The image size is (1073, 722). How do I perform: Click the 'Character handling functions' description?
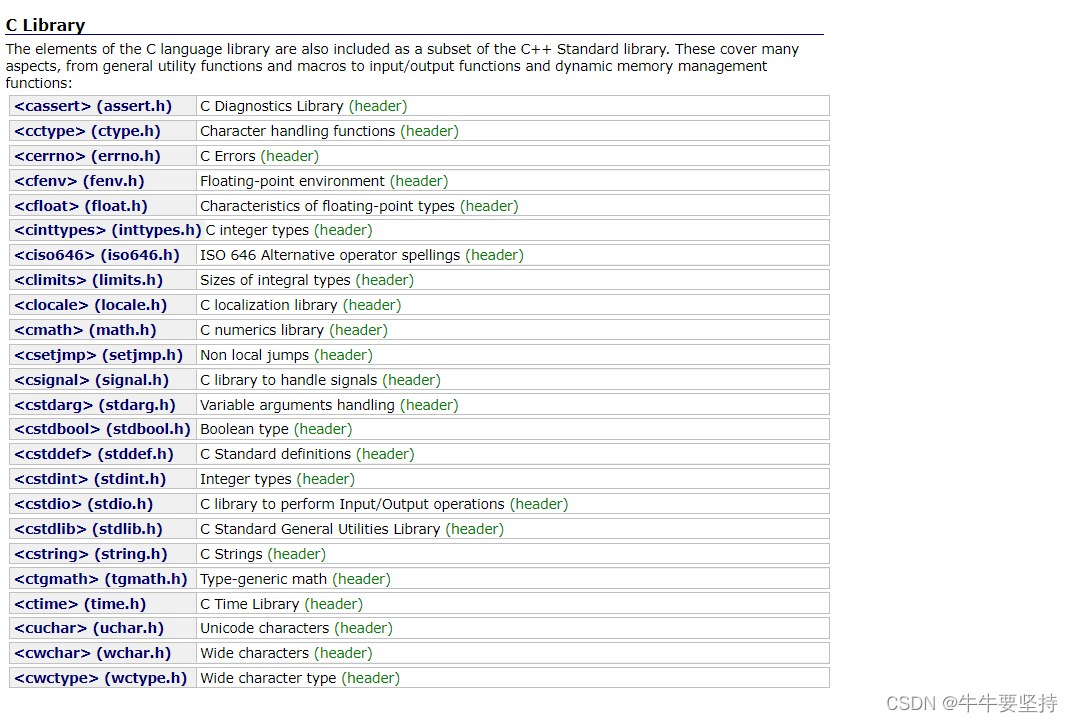pyautogui.click(x=298, y=131)
